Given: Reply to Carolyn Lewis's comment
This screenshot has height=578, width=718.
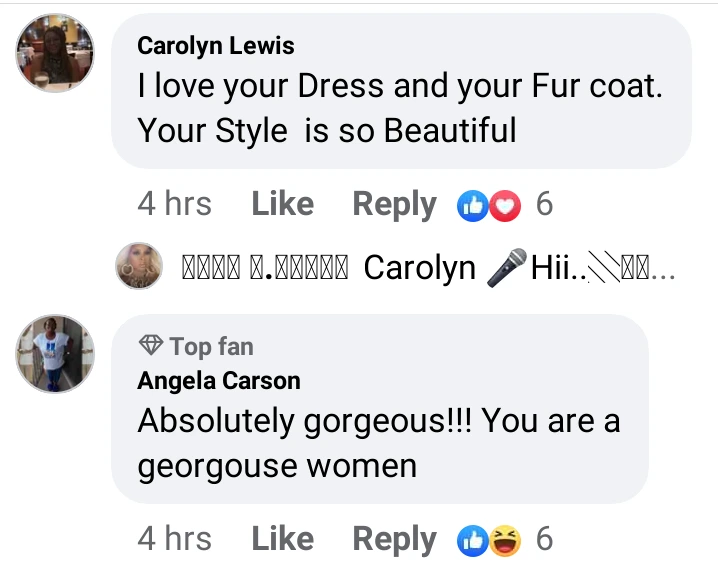Looking at the screenshot, I should point(394,205).
